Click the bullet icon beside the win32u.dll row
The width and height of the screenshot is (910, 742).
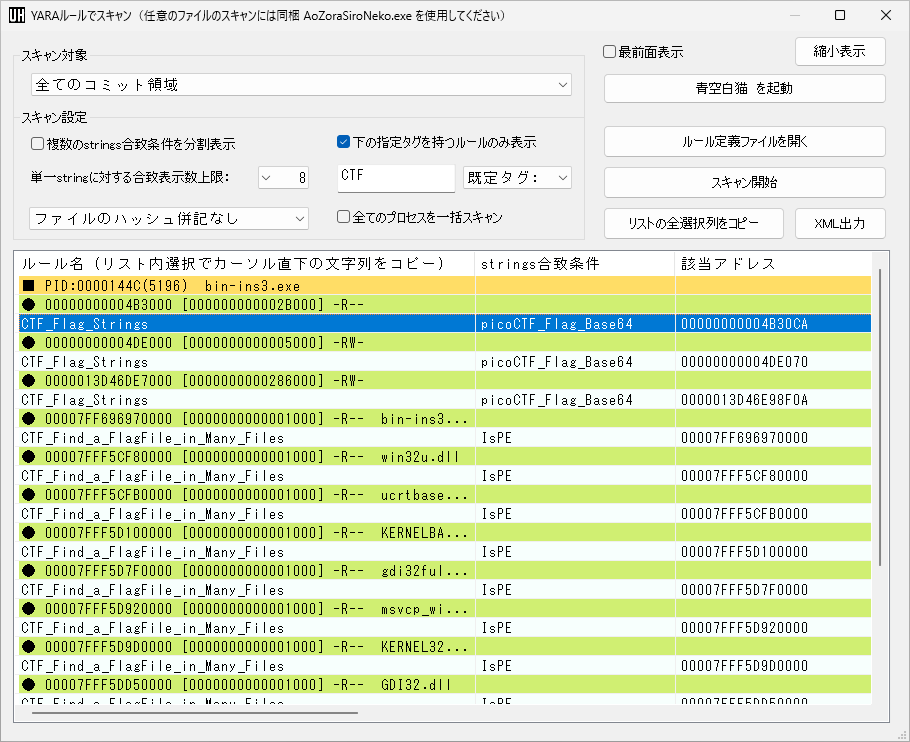[x=29, y=457]
